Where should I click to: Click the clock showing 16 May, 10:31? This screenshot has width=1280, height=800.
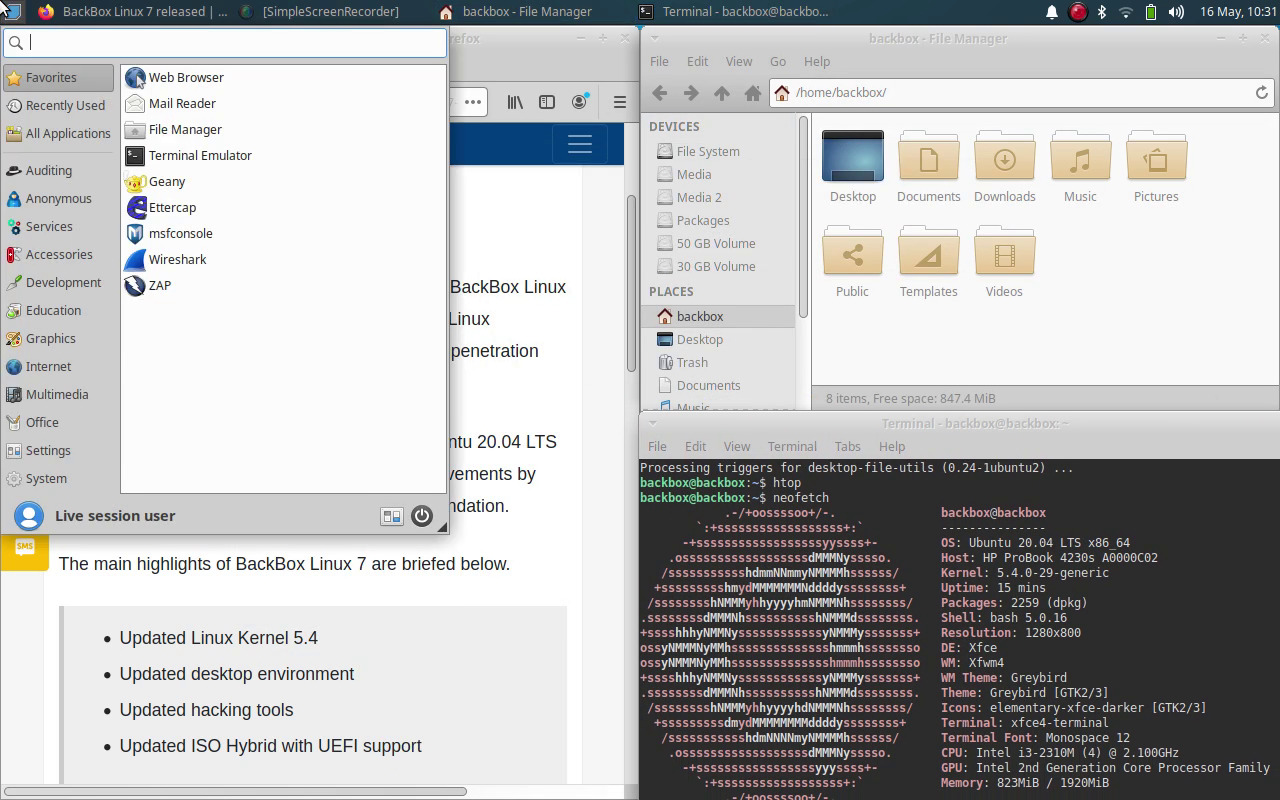[1238, 12]
